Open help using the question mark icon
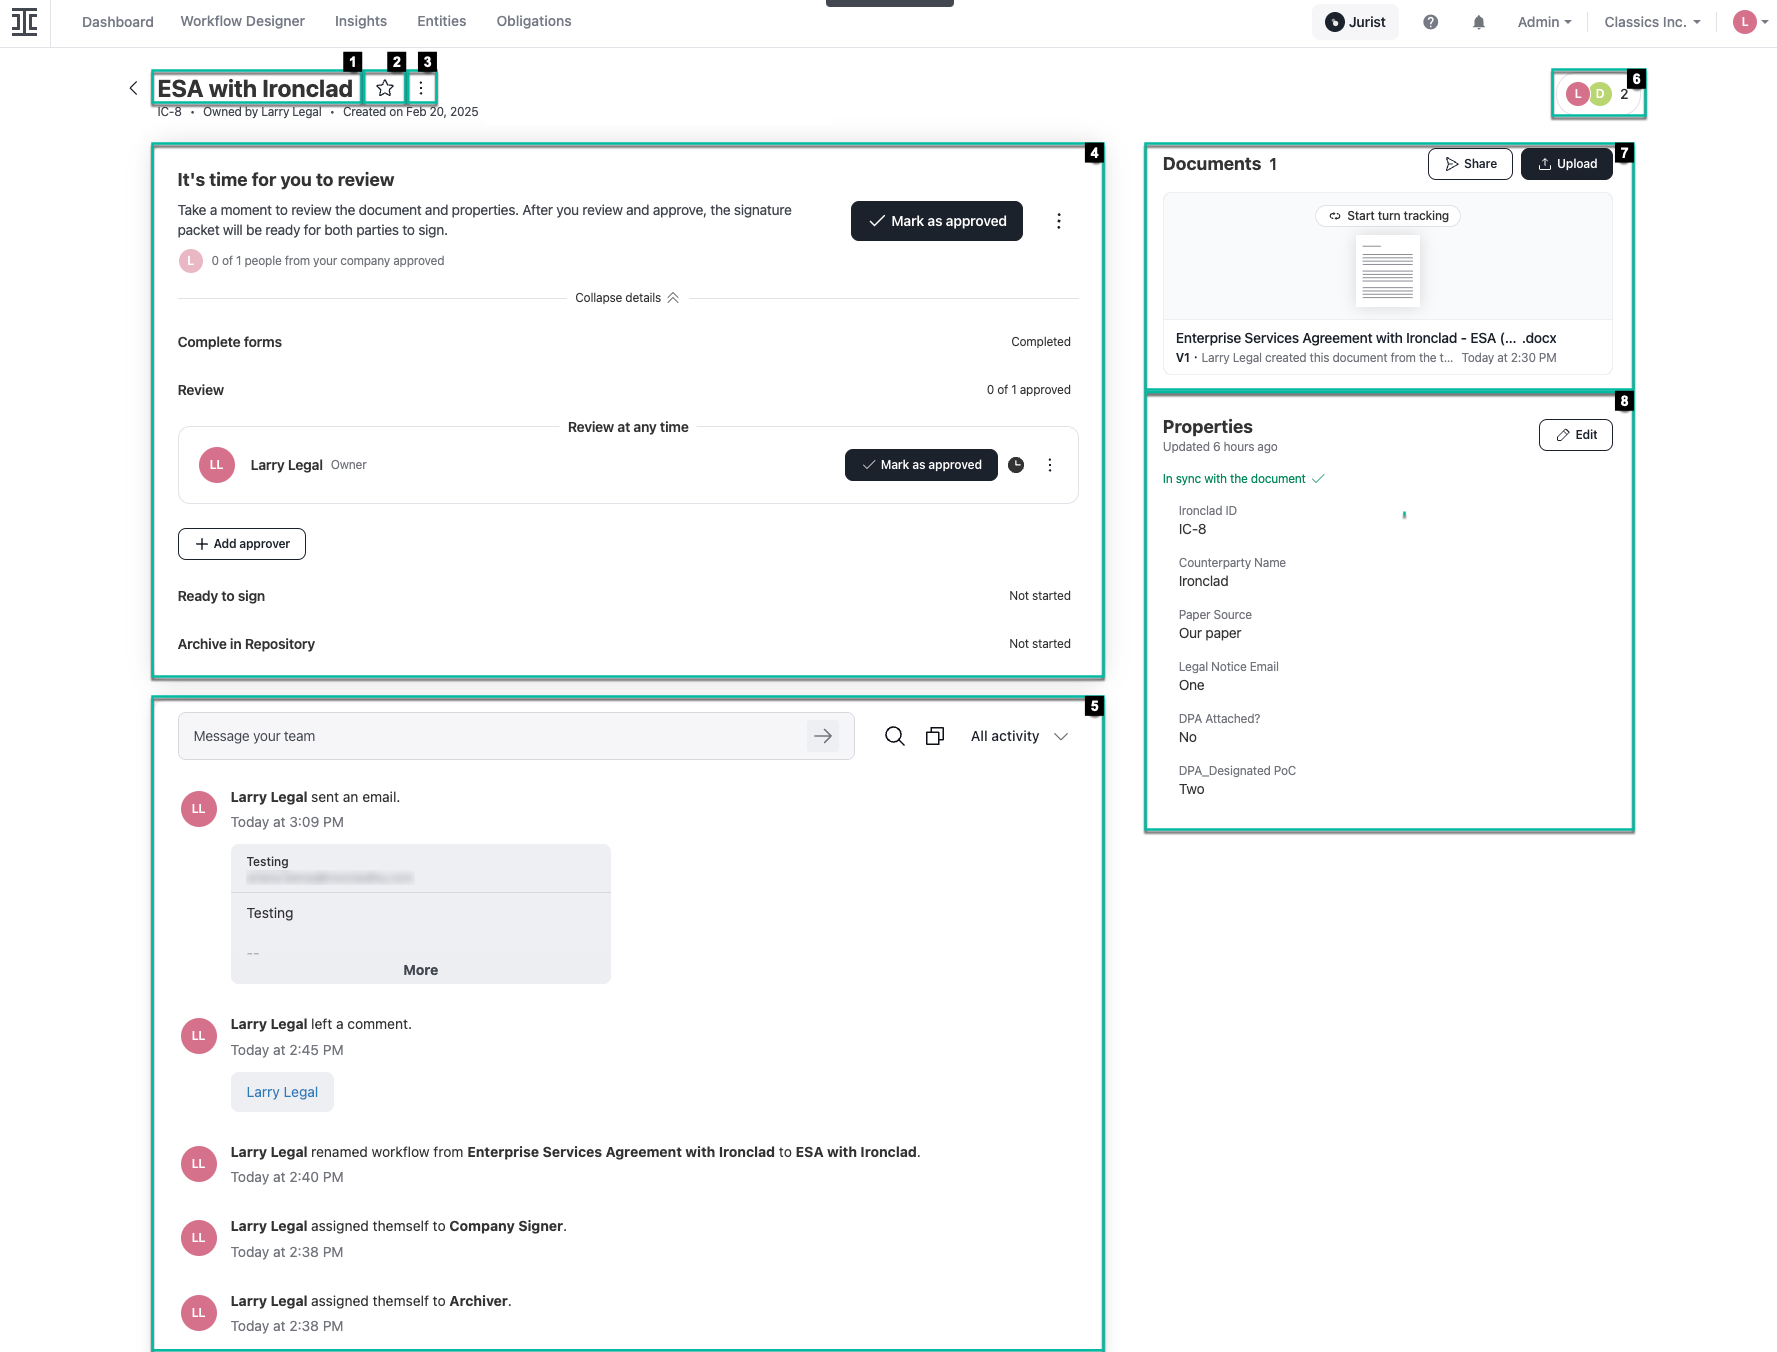Screen dimensions: 1777x1352 1430,21
